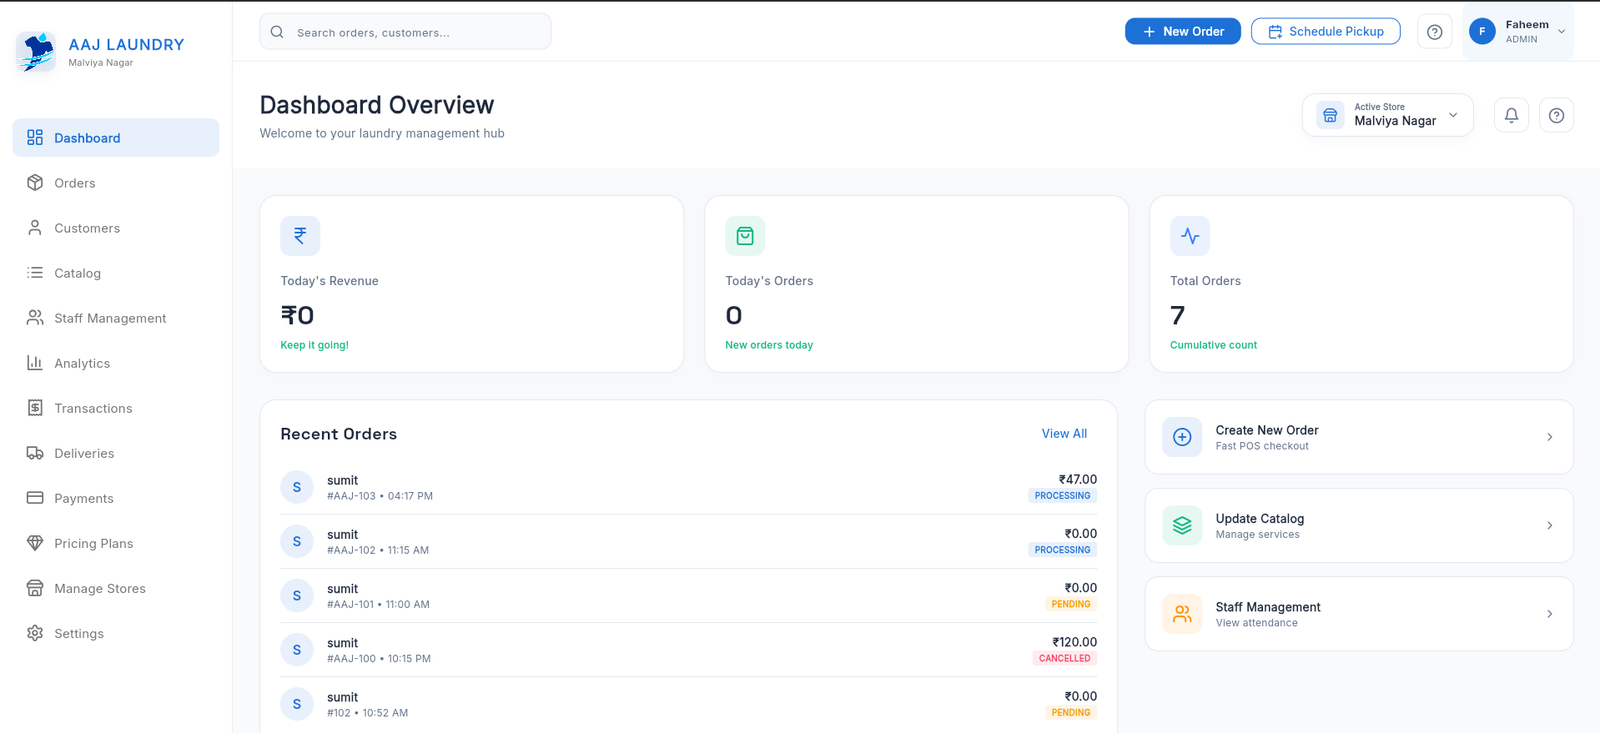The image size is (1600, 733).
Task: Click the Pricing Plans diamond icon
Action: pyautogui.click(x=35, y=543)
